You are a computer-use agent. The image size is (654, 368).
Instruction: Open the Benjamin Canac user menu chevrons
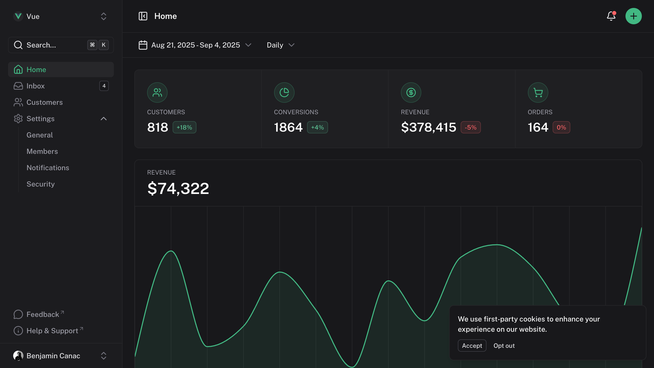click(103, 355)
